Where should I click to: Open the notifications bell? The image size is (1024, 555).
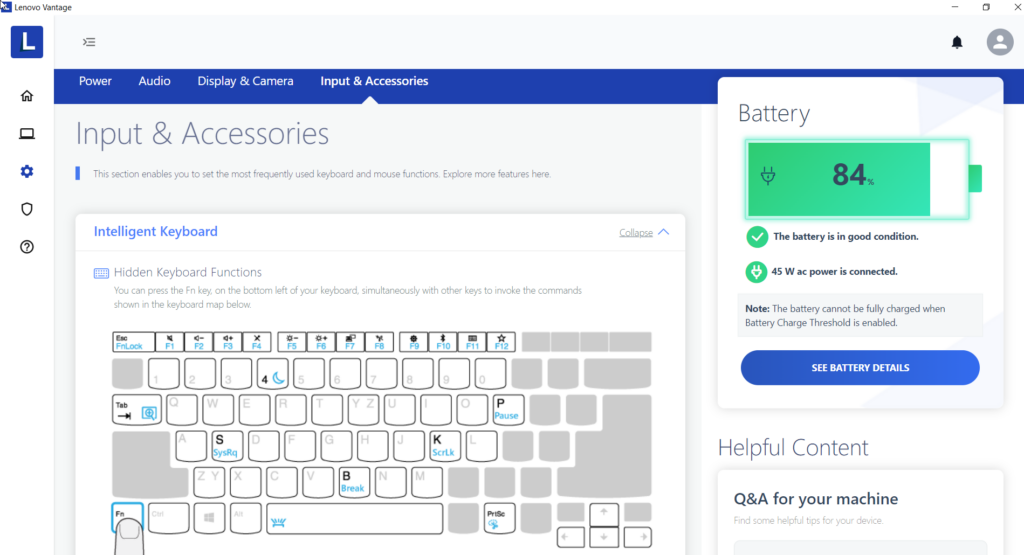point(957,42)
